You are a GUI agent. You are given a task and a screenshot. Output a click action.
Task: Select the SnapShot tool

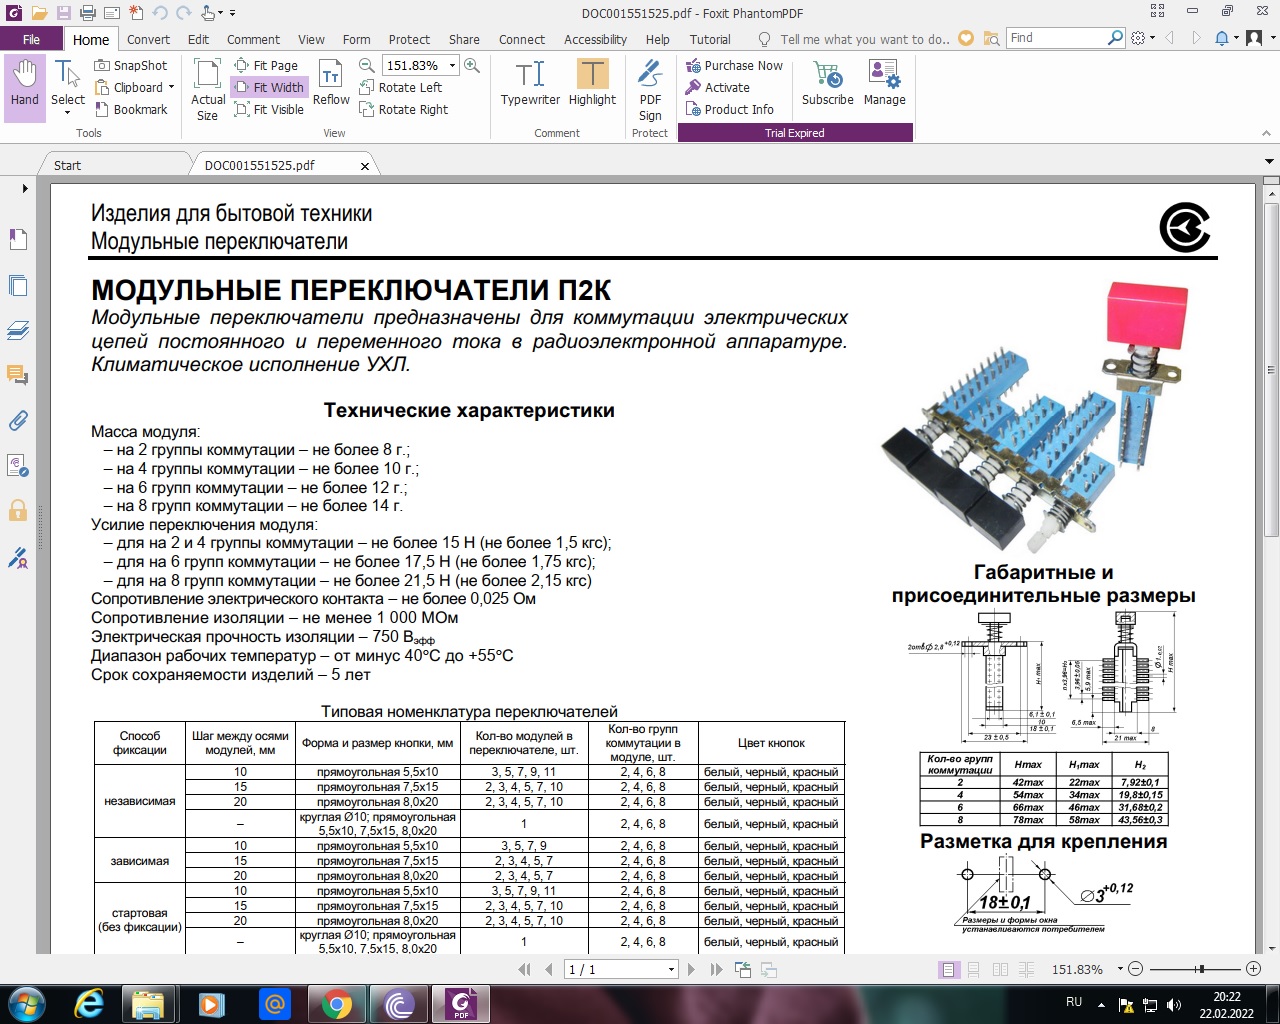131,65
